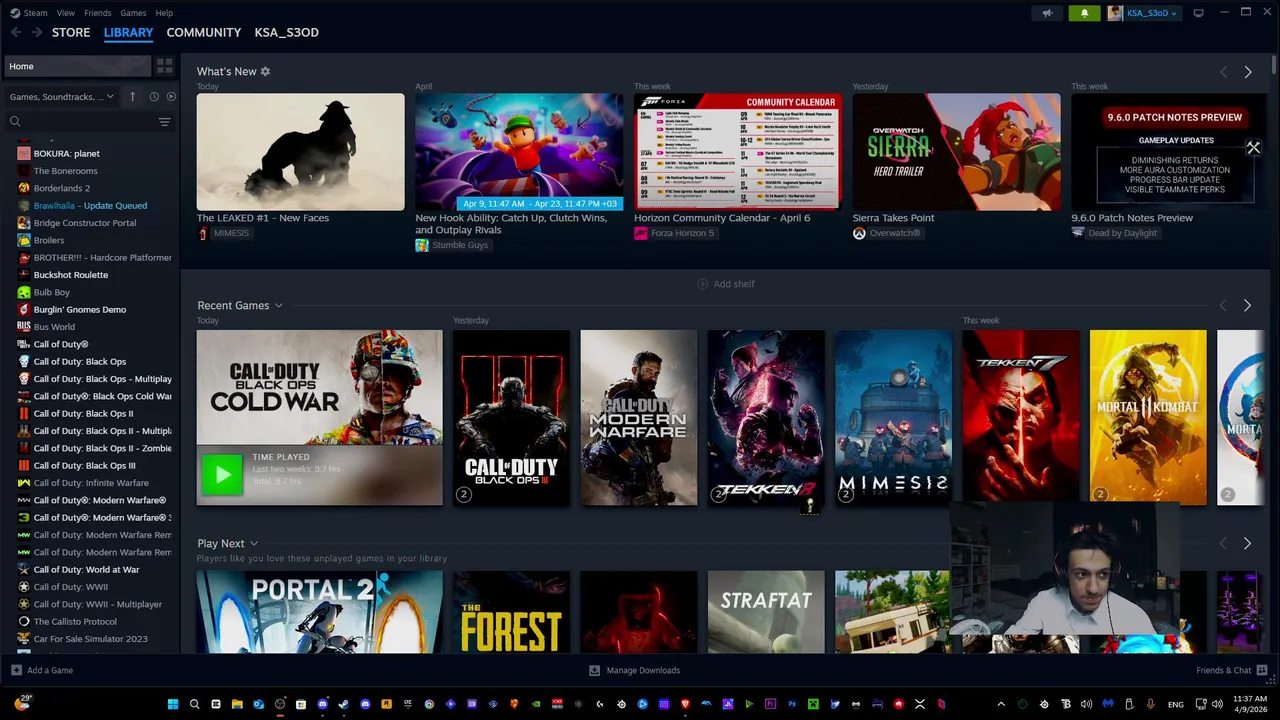
Task: Click the Buckshot Roulette game icon
Action: click(x=24, y=275)
